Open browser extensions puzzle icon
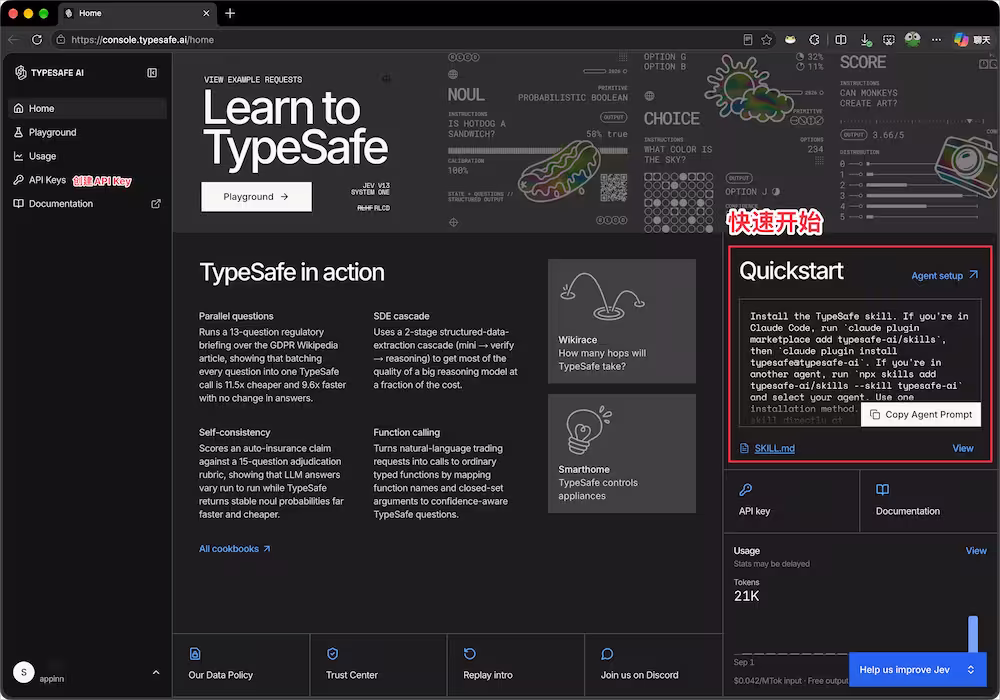Image resolution: width=1000 pixels, height=700 pixels. click(x=814, y=40)
